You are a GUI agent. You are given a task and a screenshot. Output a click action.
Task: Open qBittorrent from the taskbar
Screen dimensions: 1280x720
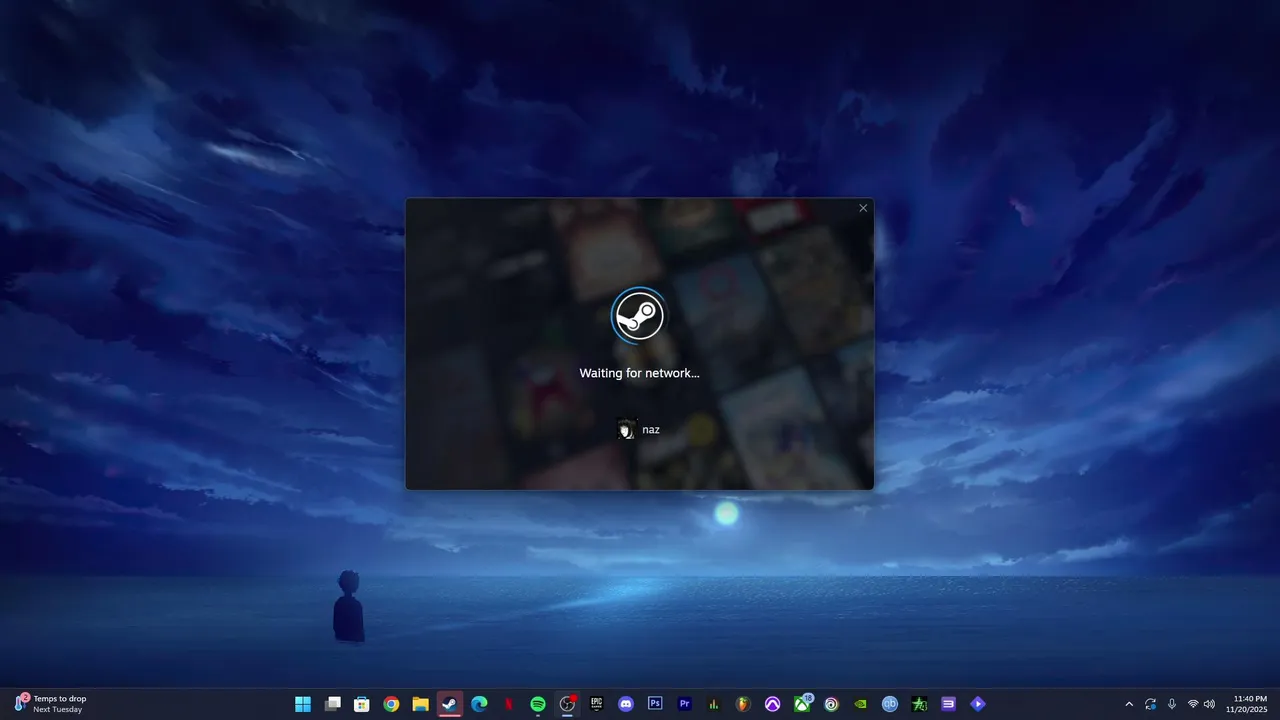[890, 704]
